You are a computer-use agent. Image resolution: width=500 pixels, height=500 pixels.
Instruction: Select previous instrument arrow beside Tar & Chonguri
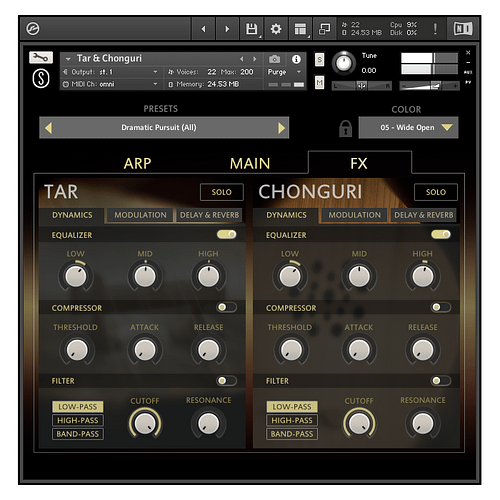pos(242,59)
